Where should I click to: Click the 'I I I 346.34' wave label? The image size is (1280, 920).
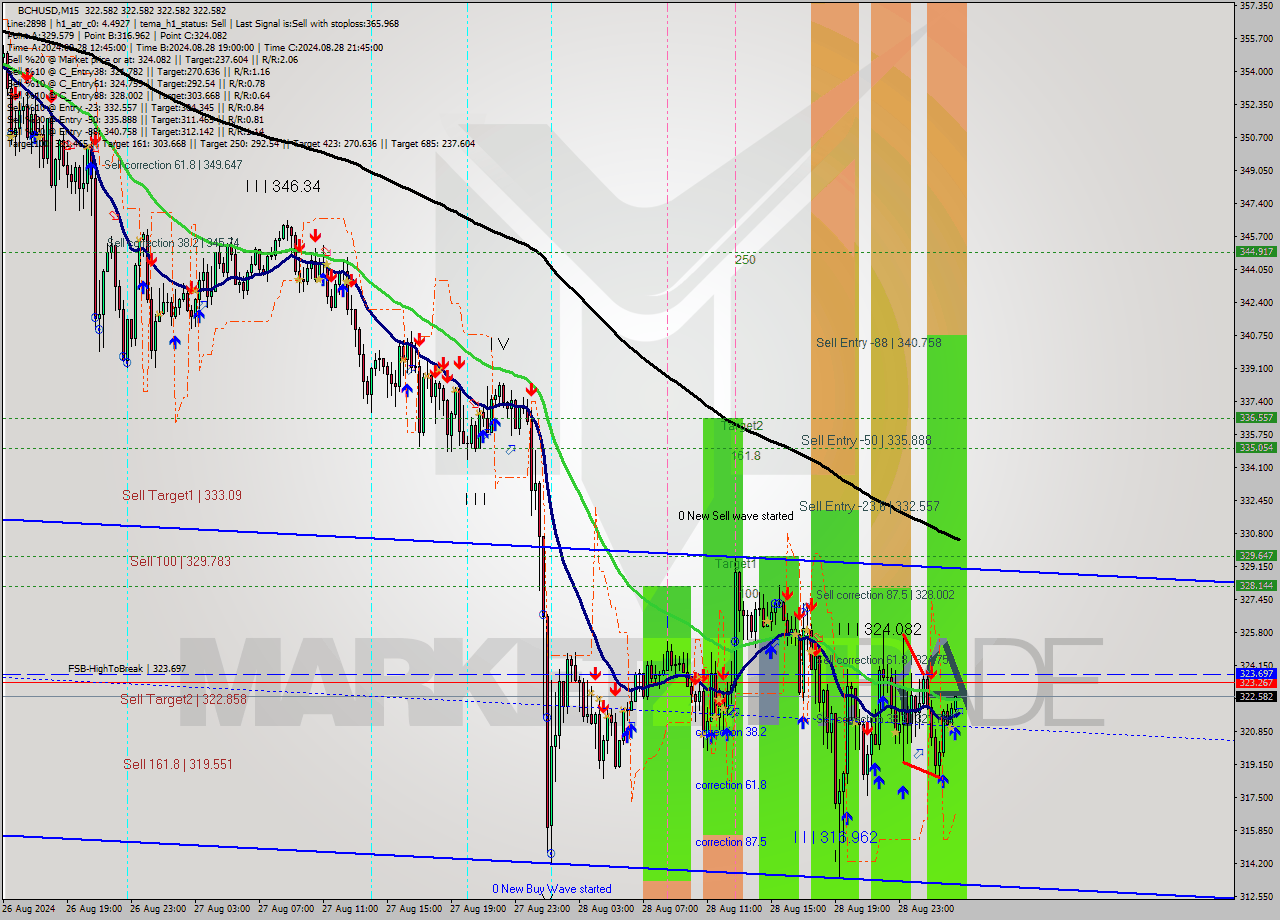point(283,186)
